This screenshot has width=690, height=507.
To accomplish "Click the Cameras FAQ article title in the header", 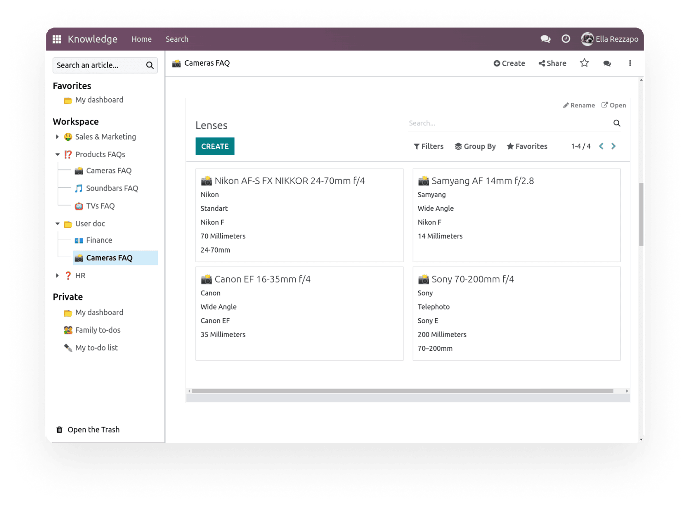I will click(207, 63).
